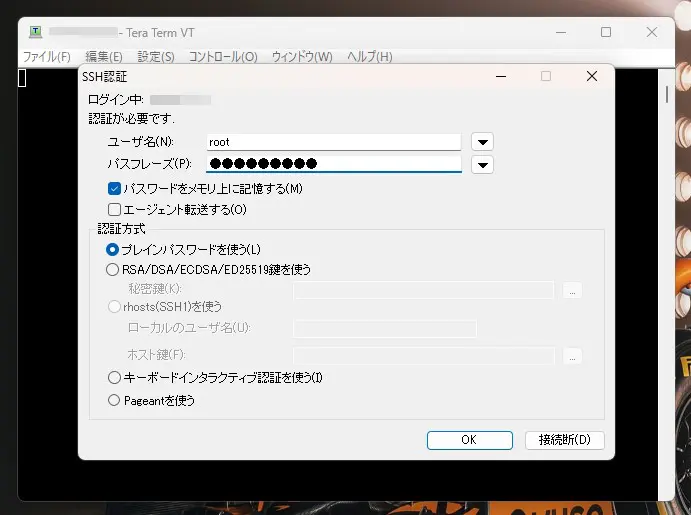
Task: Click the ユーザ名 input field containing root
Action: (x=333, y=142)
